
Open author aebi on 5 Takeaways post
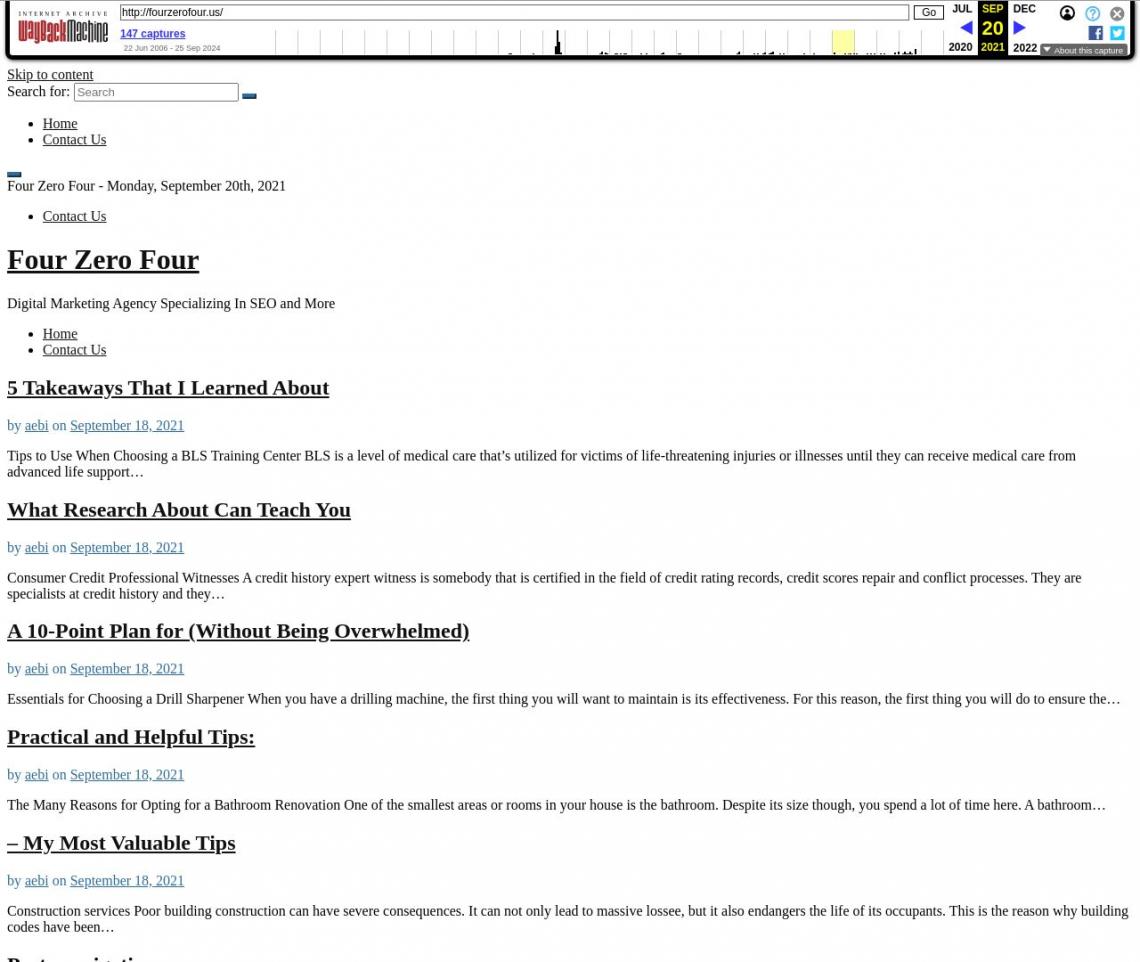[36, 425]
